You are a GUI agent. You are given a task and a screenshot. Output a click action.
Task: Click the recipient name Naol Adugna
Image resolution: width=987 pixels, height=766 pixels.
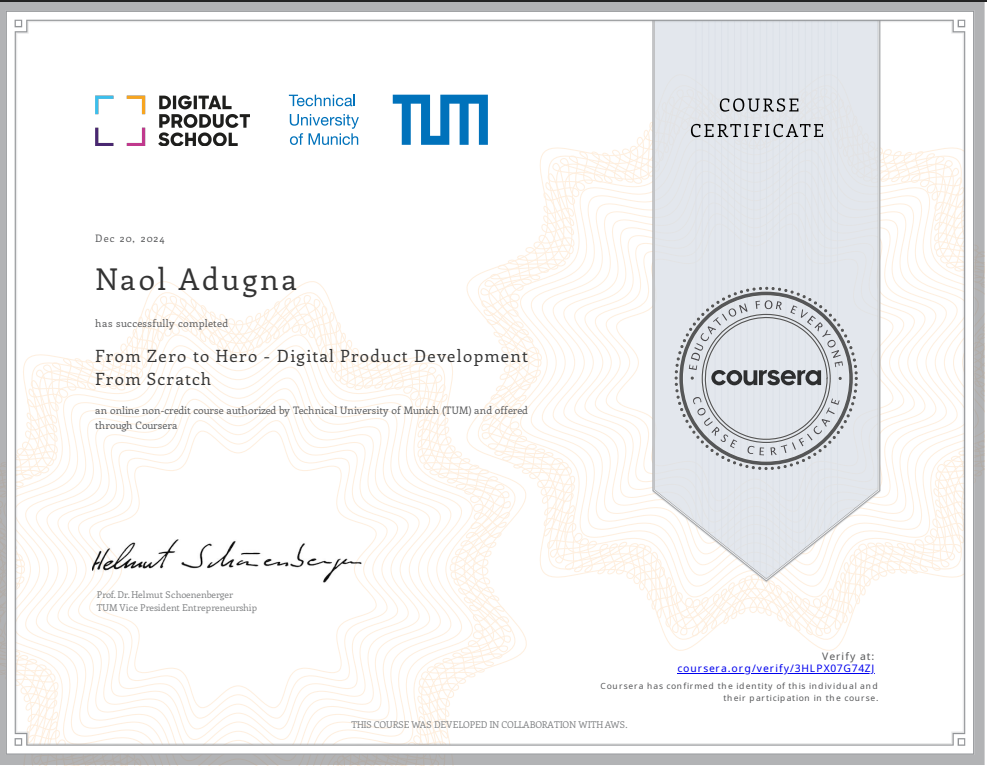pos(196,280)
